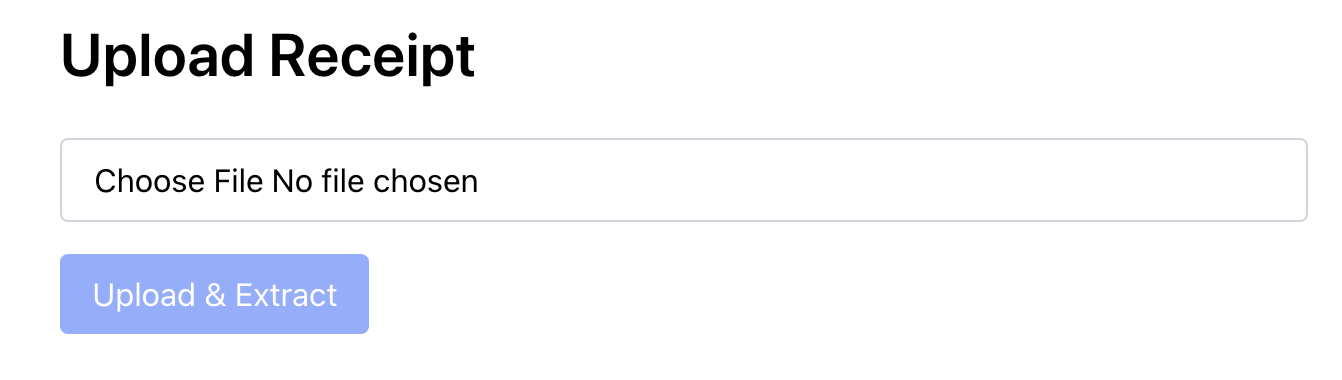Click the Upload Receipt heading

[x=268, y=56]
